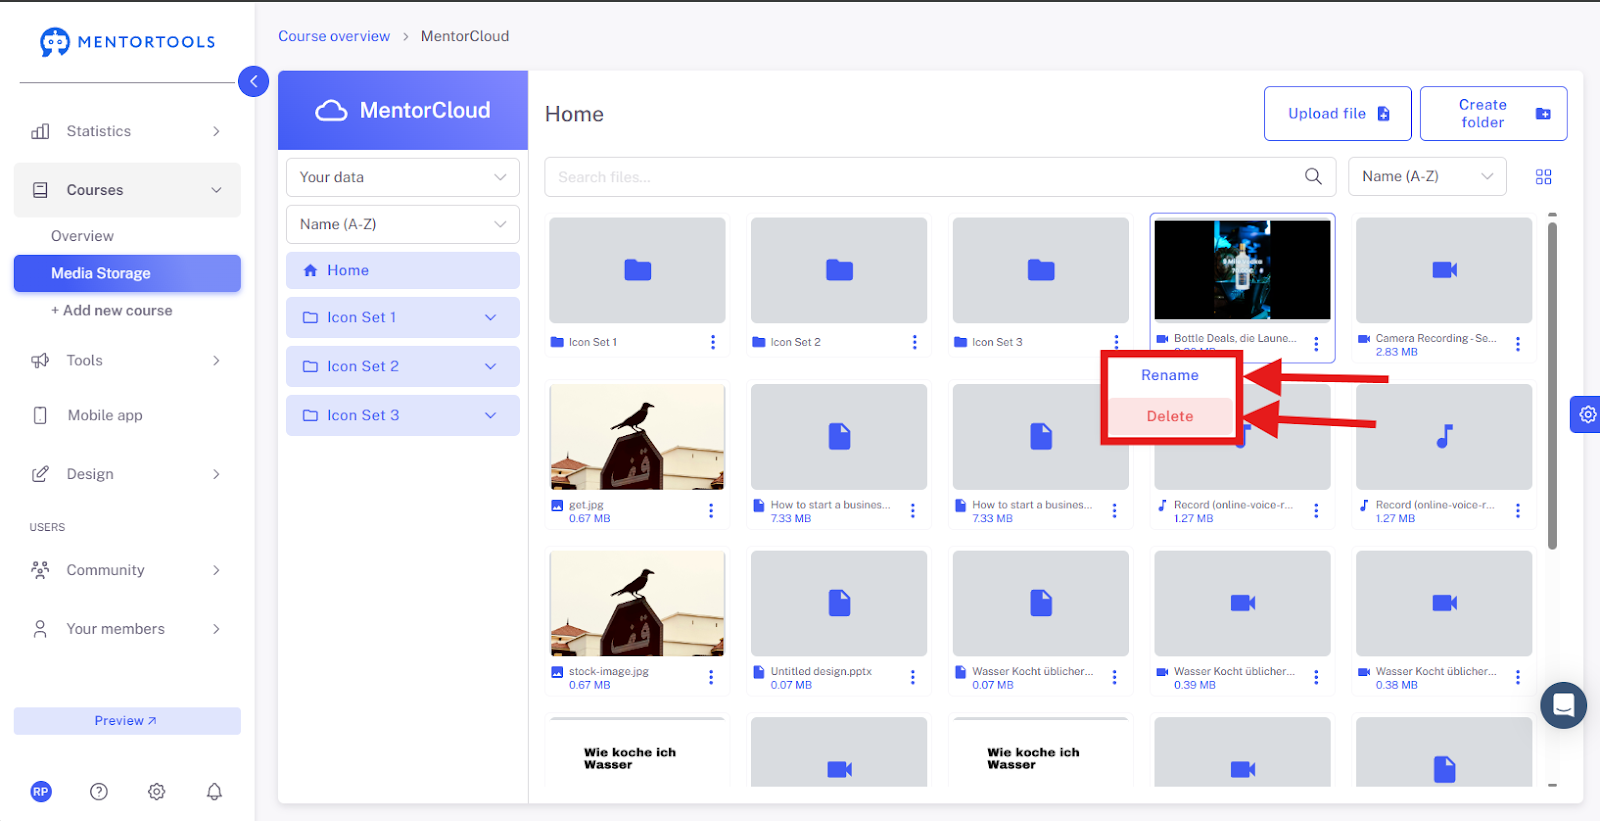Image resolution: width=1600 pixels, height=821 pixels.
Task: Open the Your data dropdown
Action: (403, 177)
